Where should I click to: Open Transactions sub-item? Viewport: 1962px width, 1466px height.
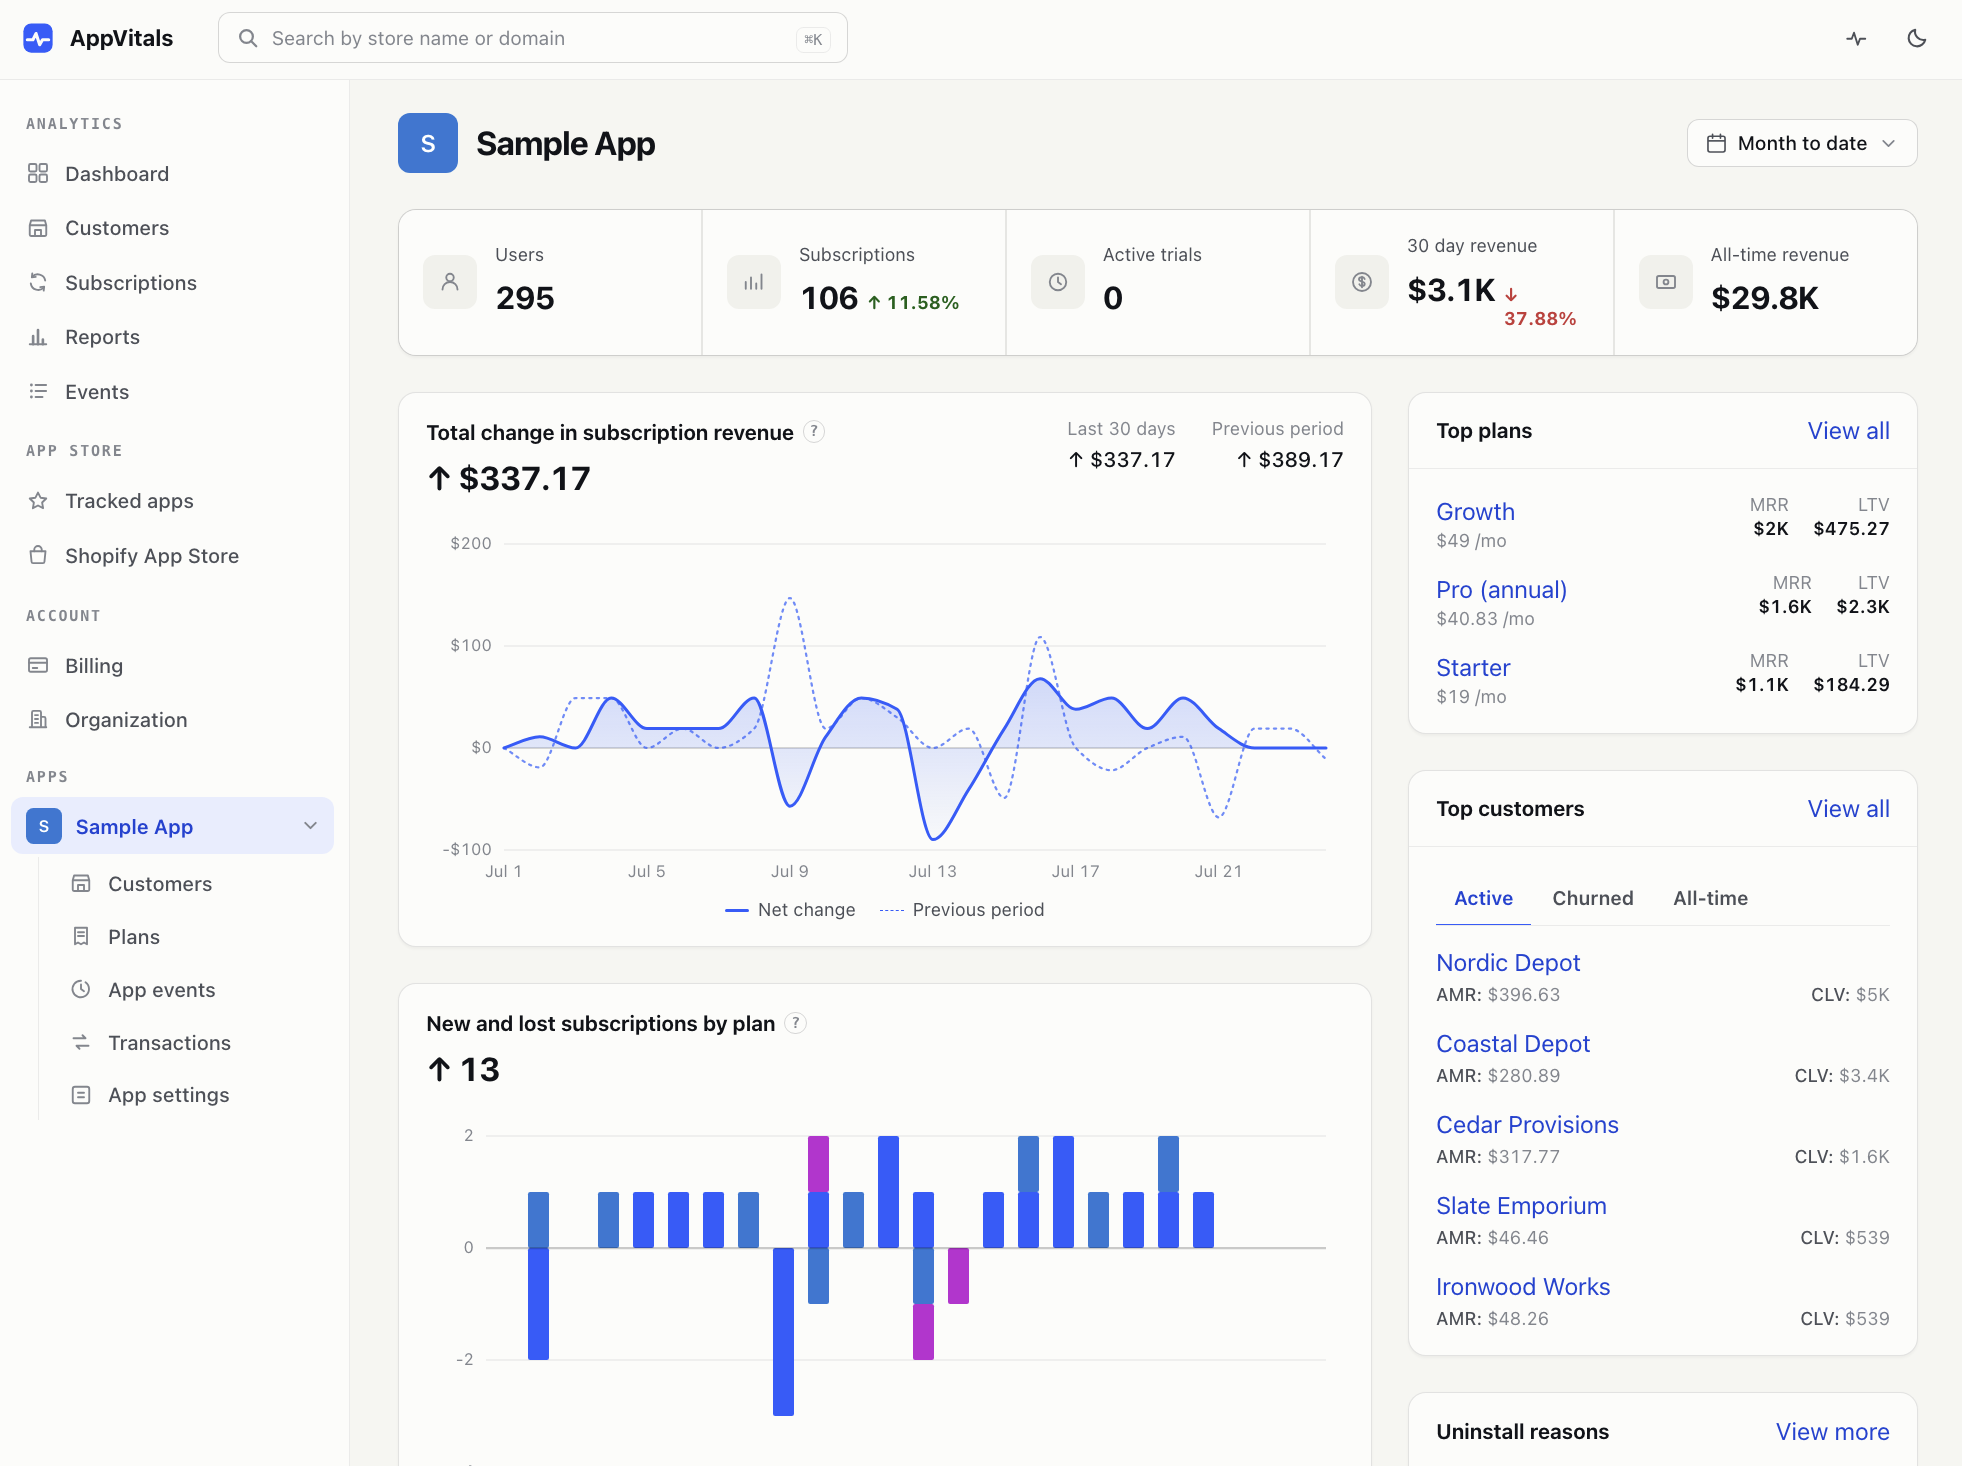click(x=169, y=1043)
